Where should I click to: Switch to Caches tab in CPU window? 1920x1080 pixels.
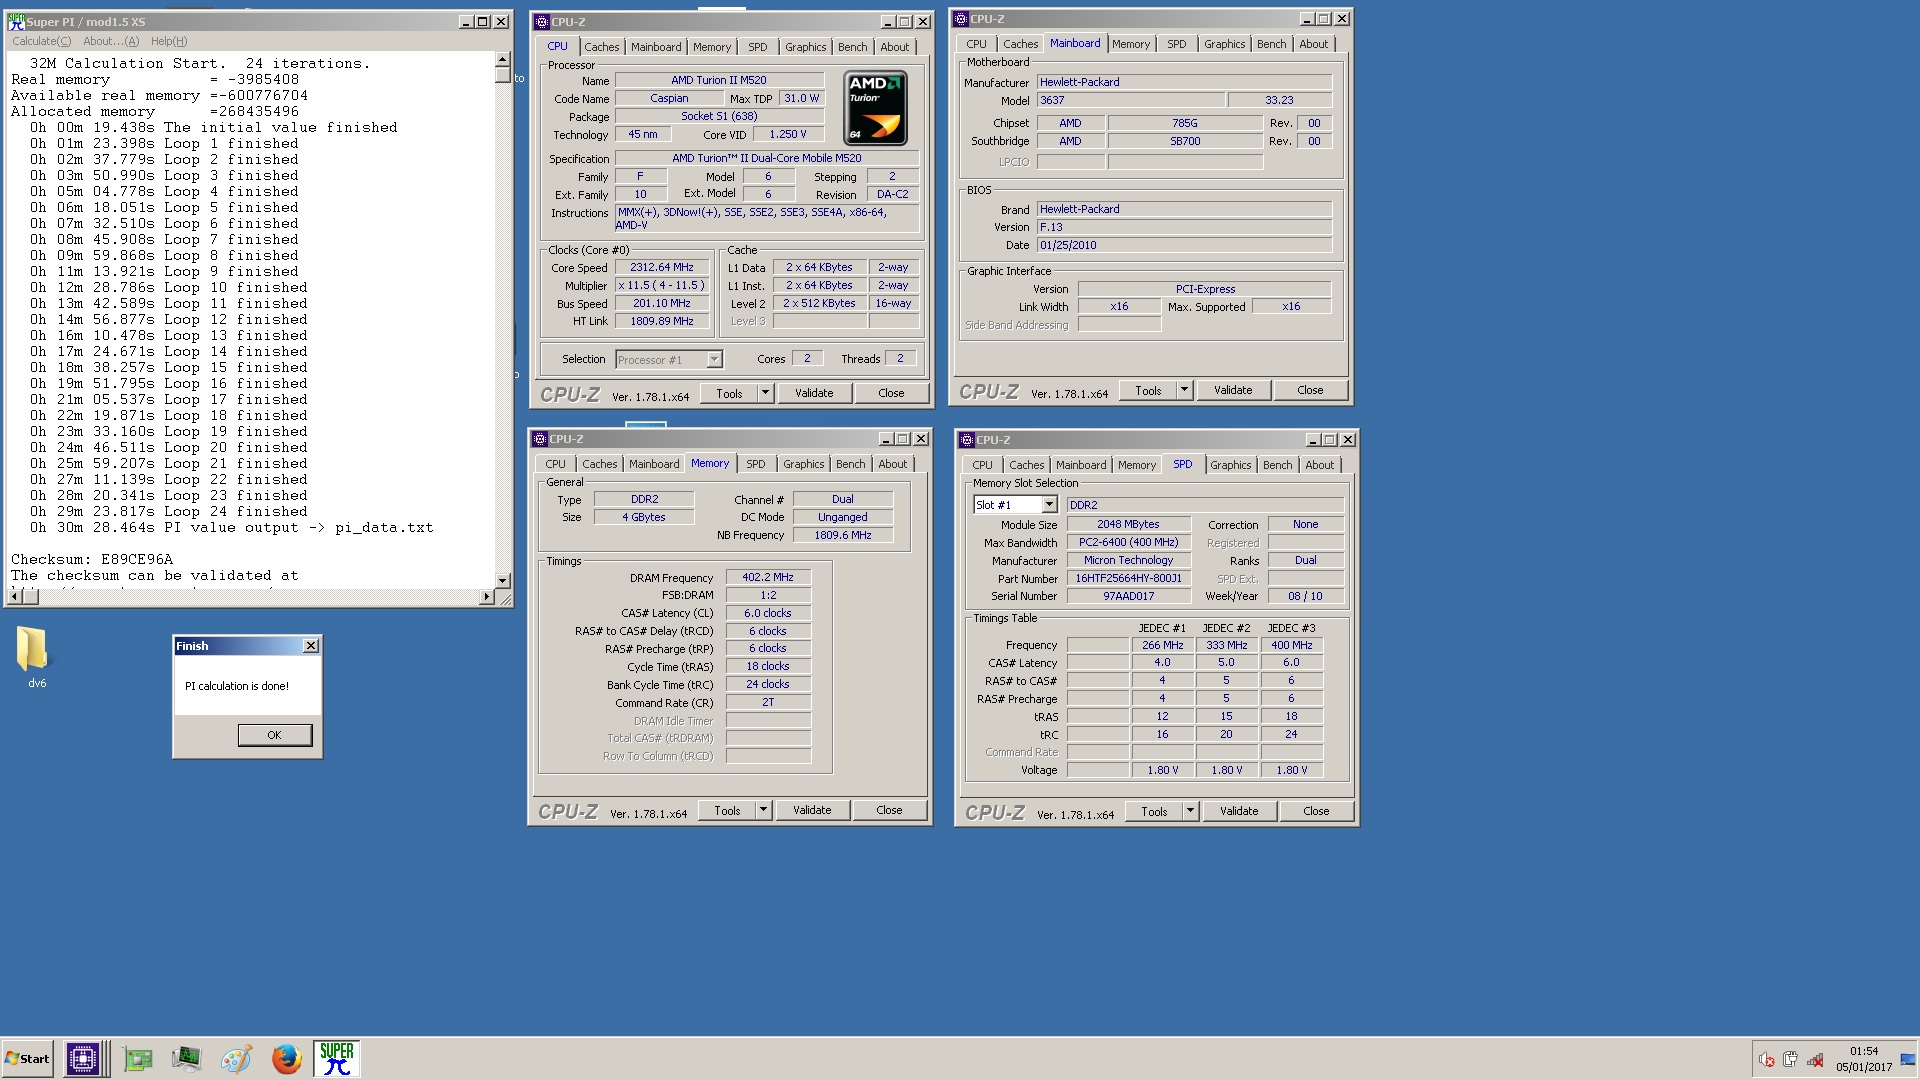602,47
